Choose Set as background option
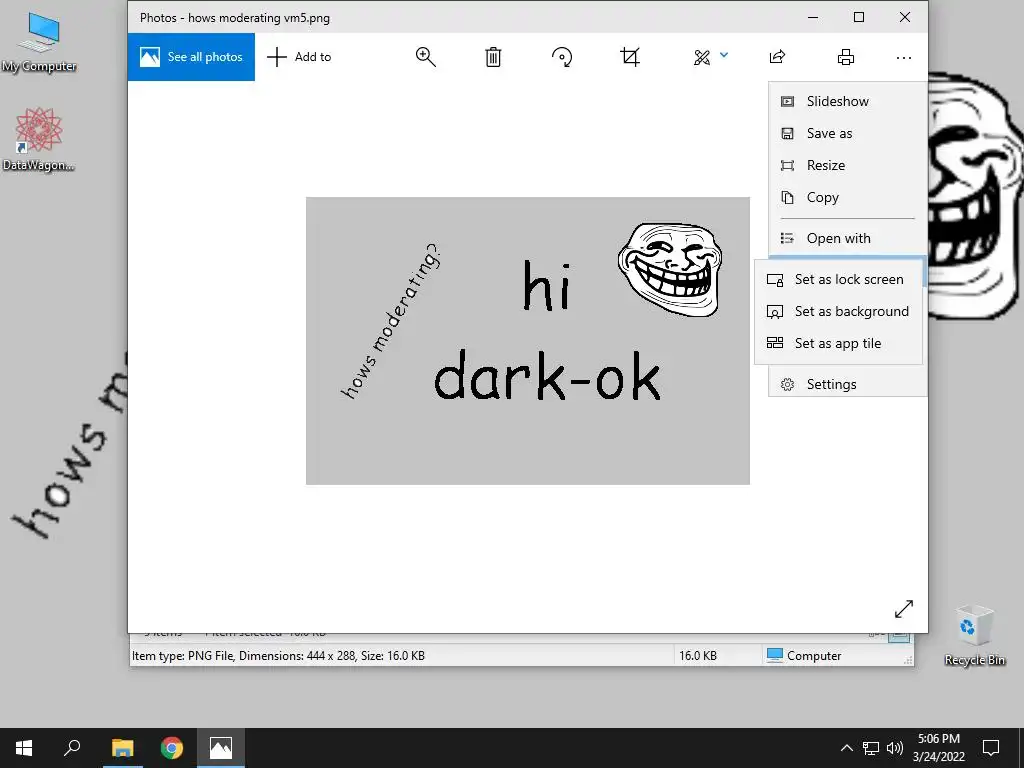 [839, 312]
